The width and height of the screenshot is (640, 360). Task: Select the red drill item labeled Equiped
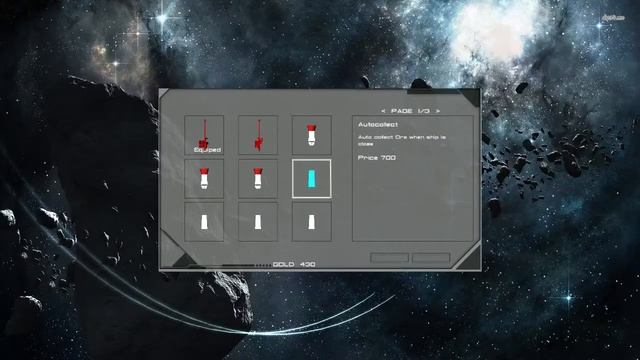[x=204, y=135]
